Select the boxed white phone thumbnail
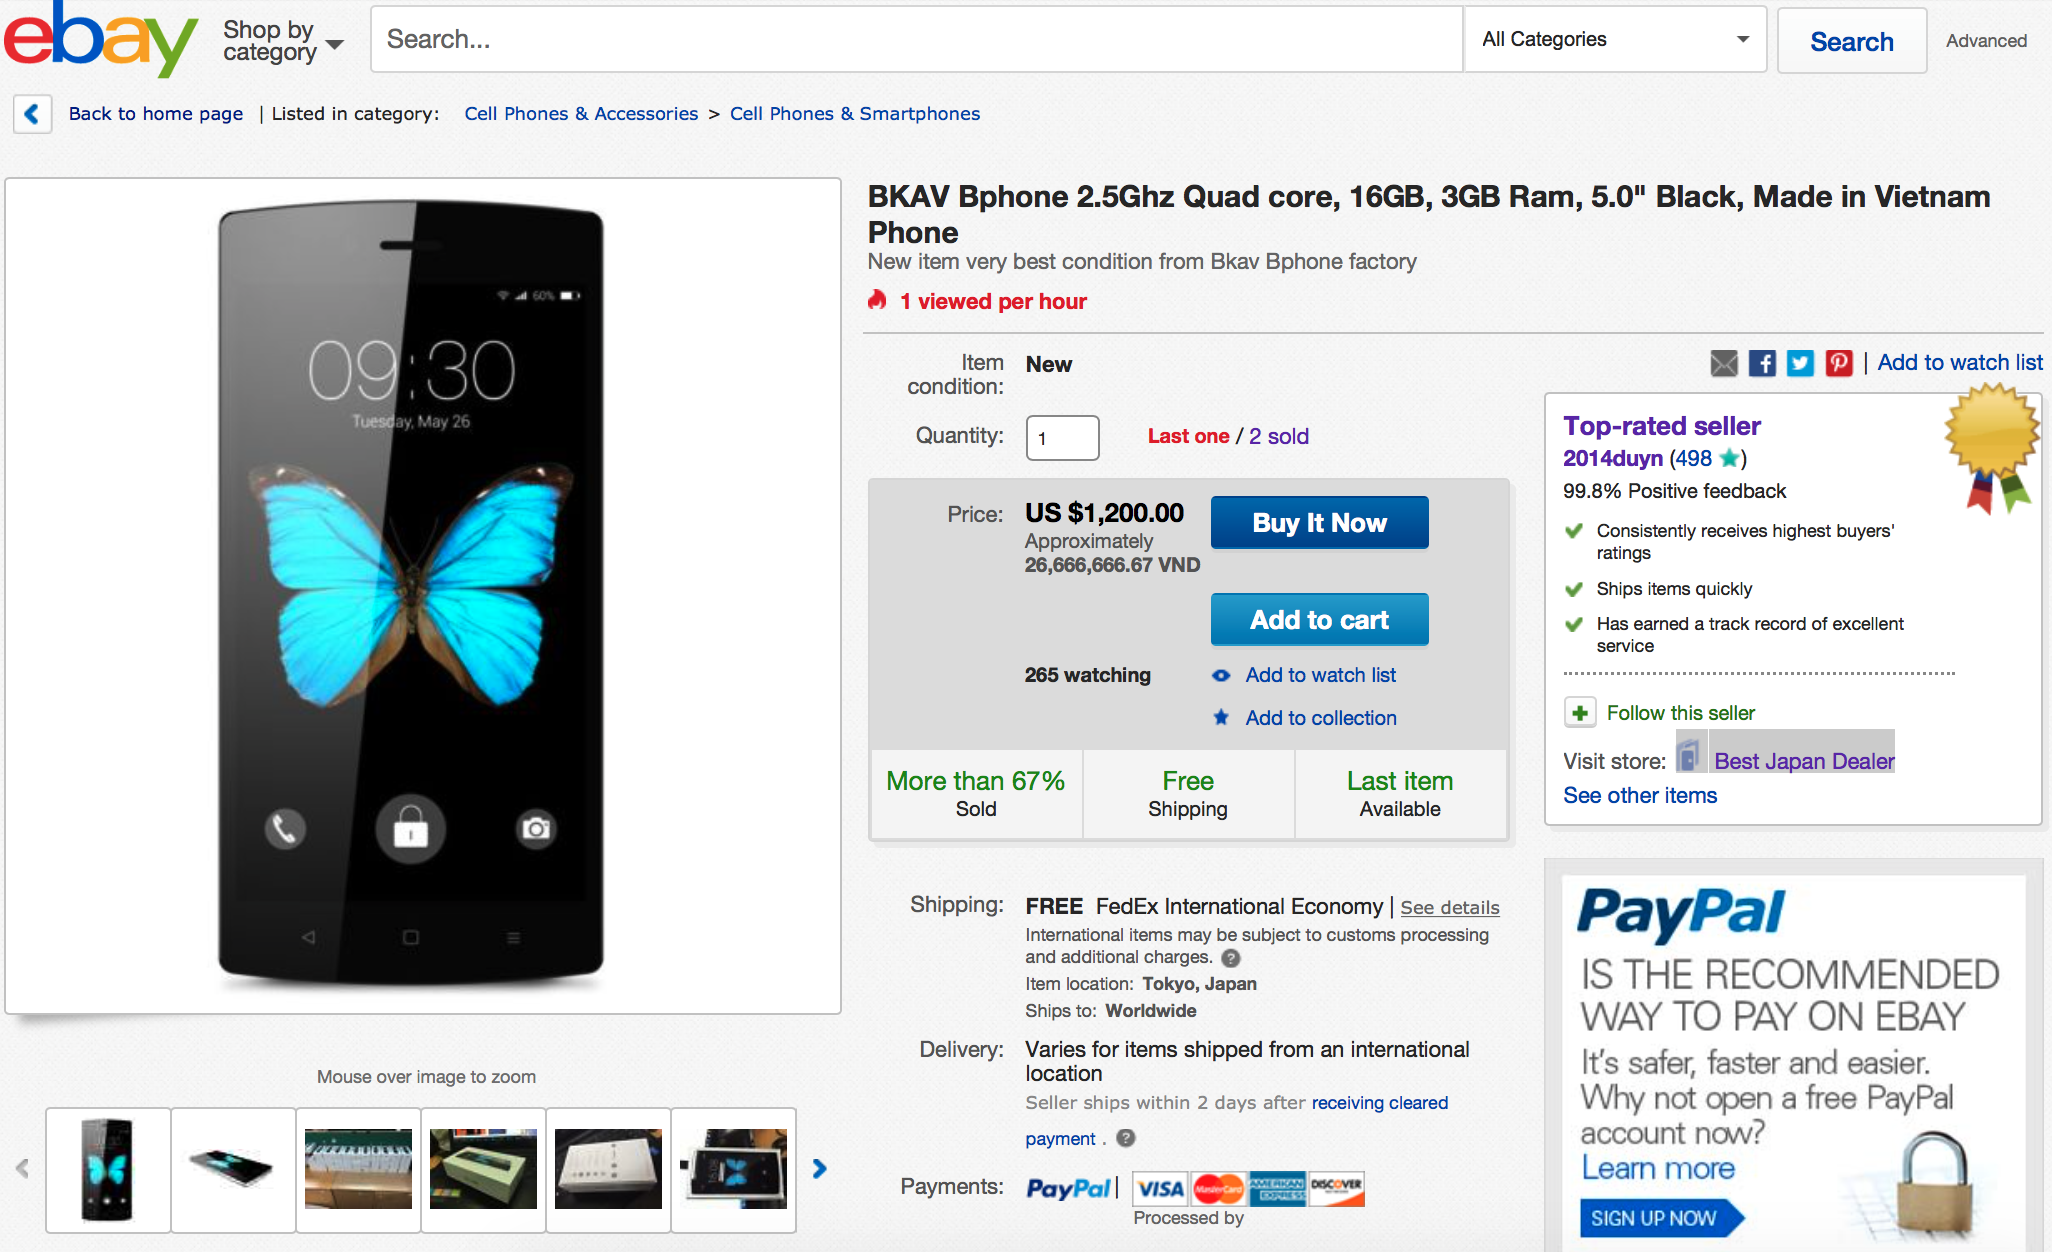 (608, 1169)
